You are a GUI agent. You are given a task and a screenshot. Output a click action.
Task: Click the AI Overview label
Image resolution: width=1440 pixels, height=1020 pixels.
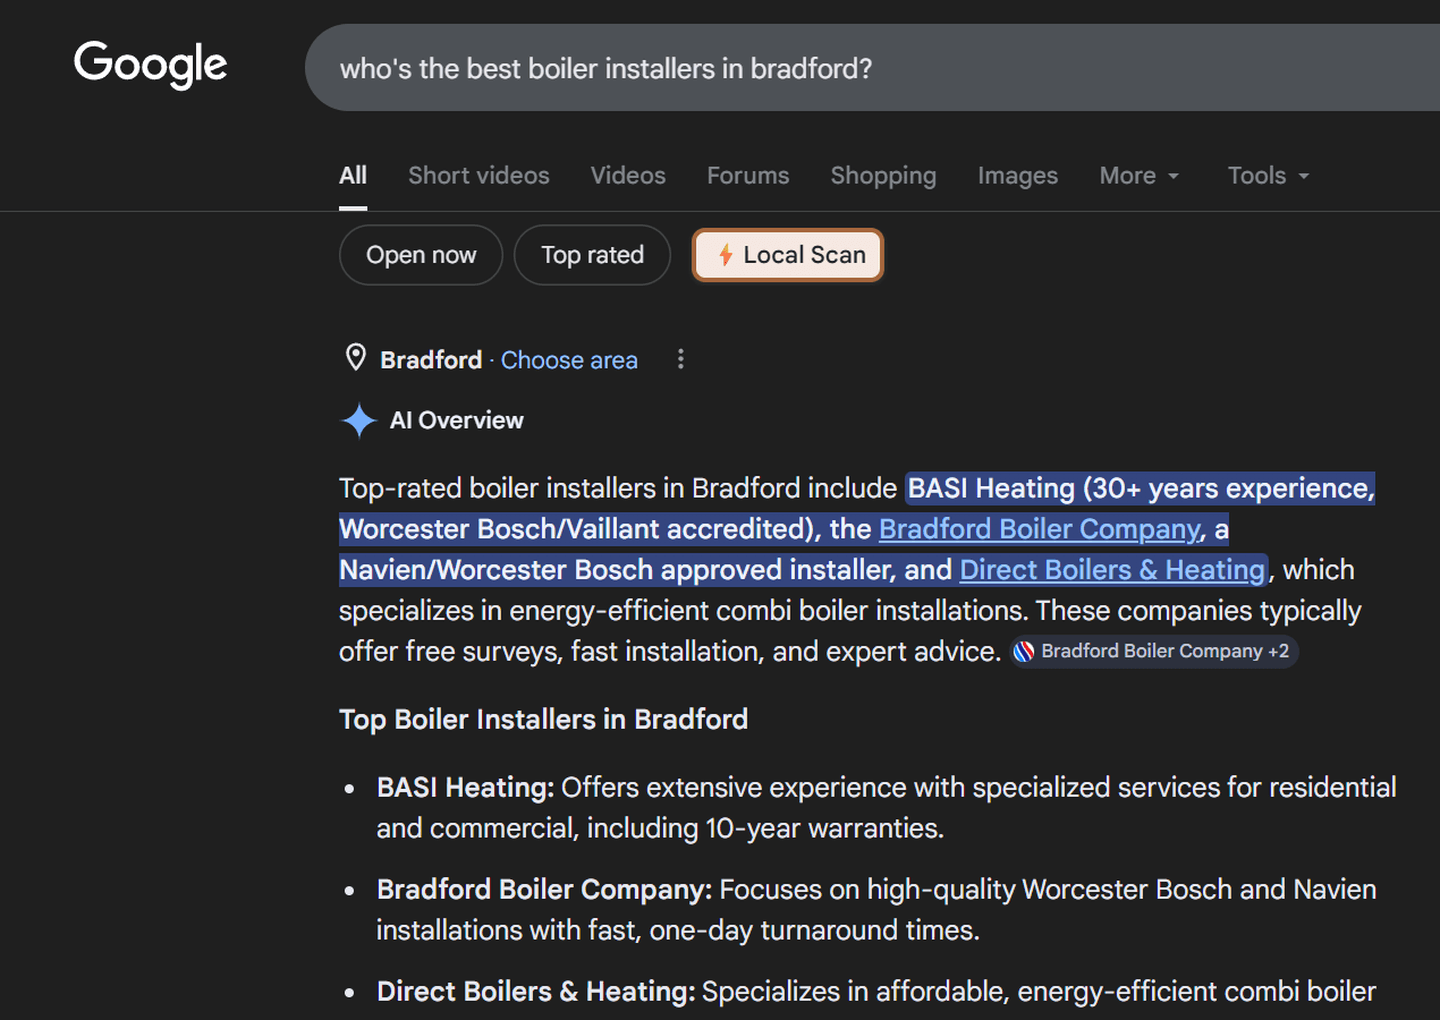tap(456, 421)
